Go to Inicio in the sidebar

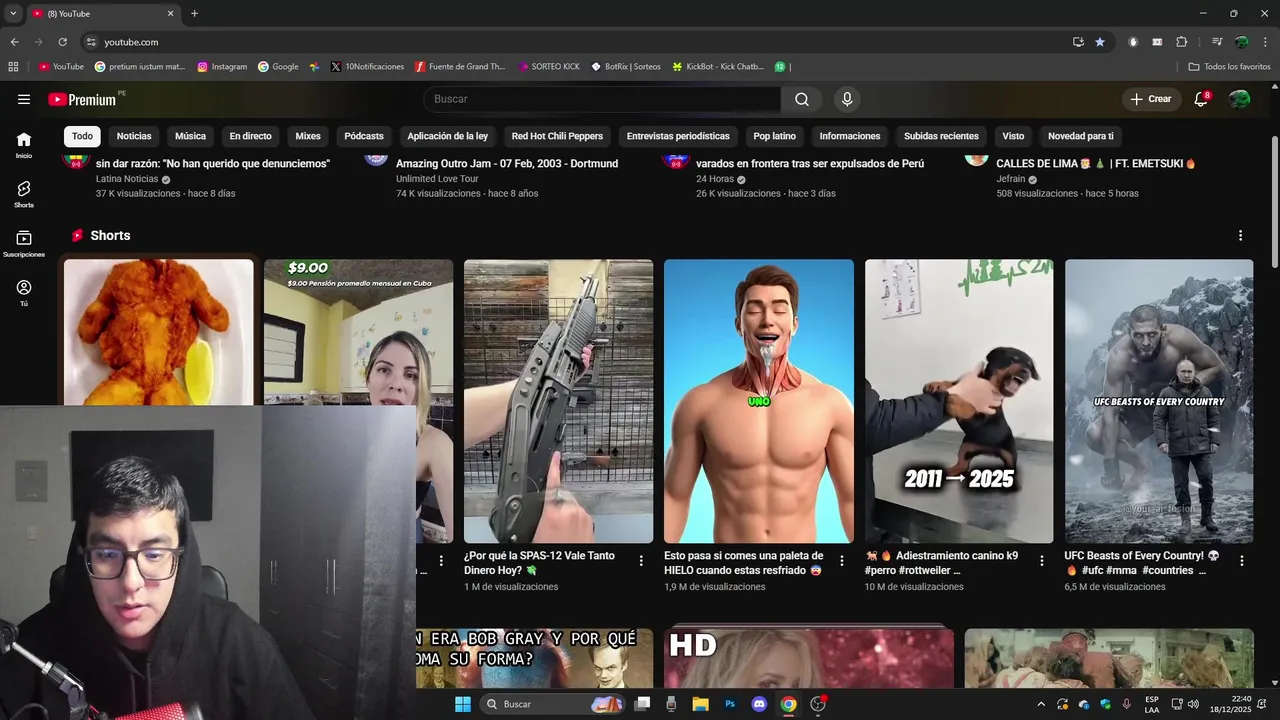[x=24, y=145]
